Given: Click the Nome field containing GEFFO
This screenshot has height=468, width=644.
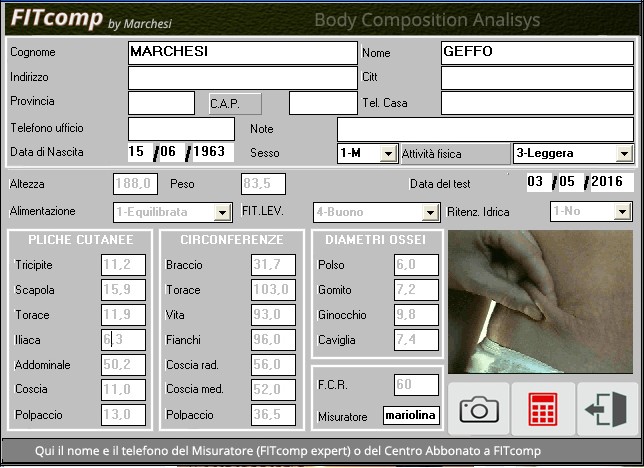Looking at the screenshot, I should point(537,53).
